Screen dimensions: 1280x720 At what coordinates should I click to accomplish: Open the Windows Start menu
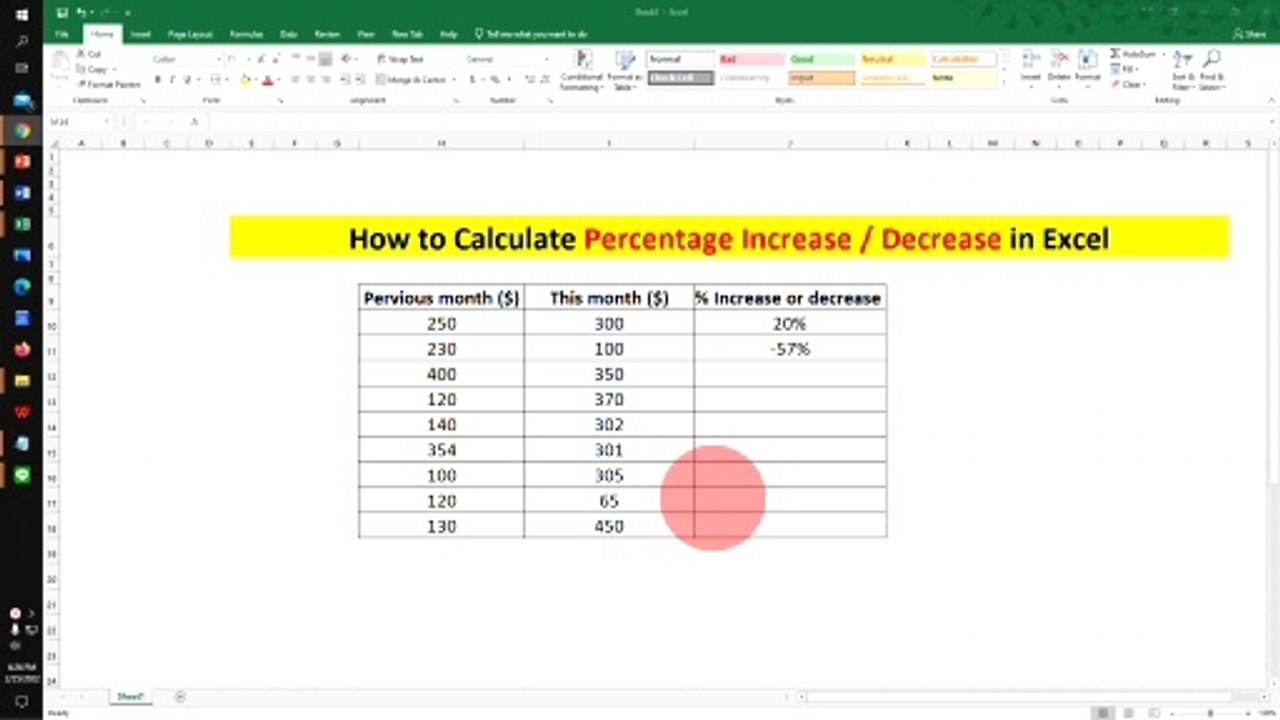[21, 13]
